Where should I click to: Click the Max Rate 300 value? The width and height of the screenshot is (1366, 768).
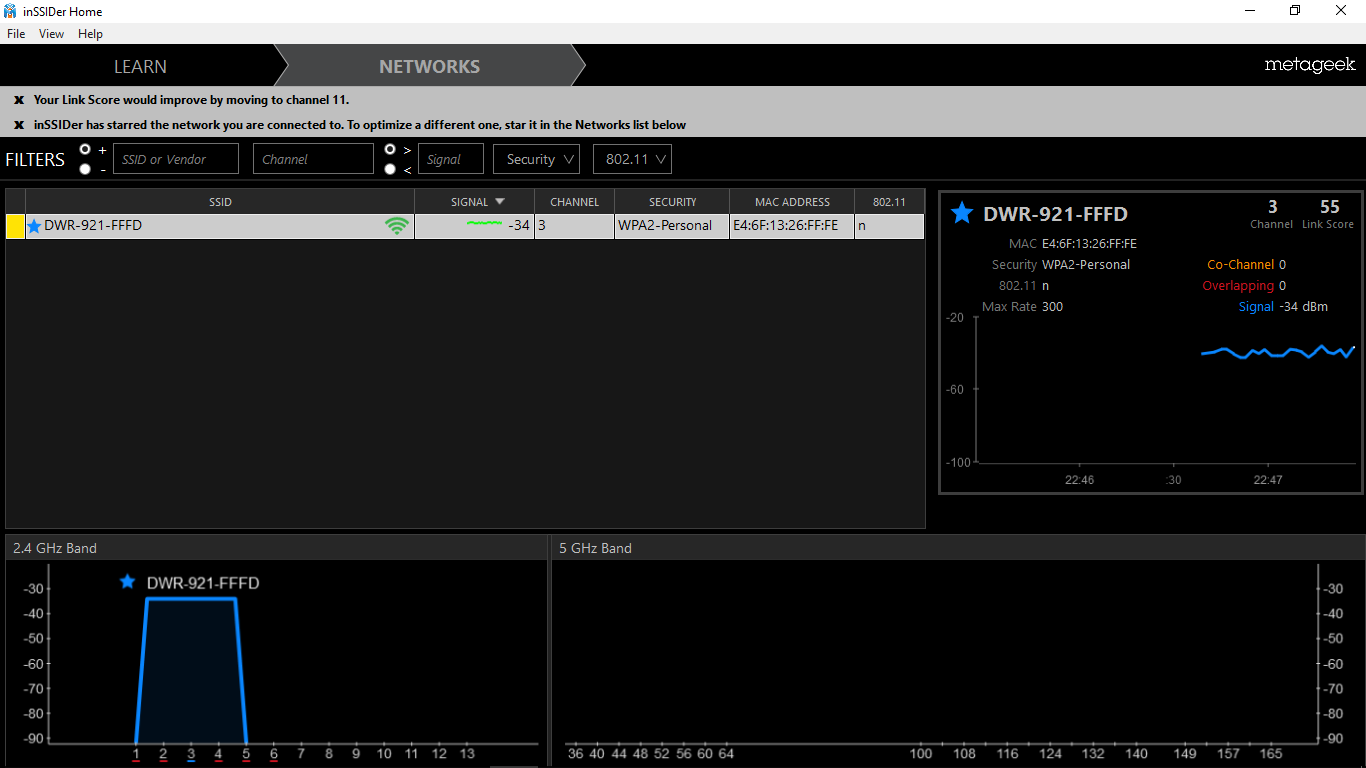[1052, 307]
